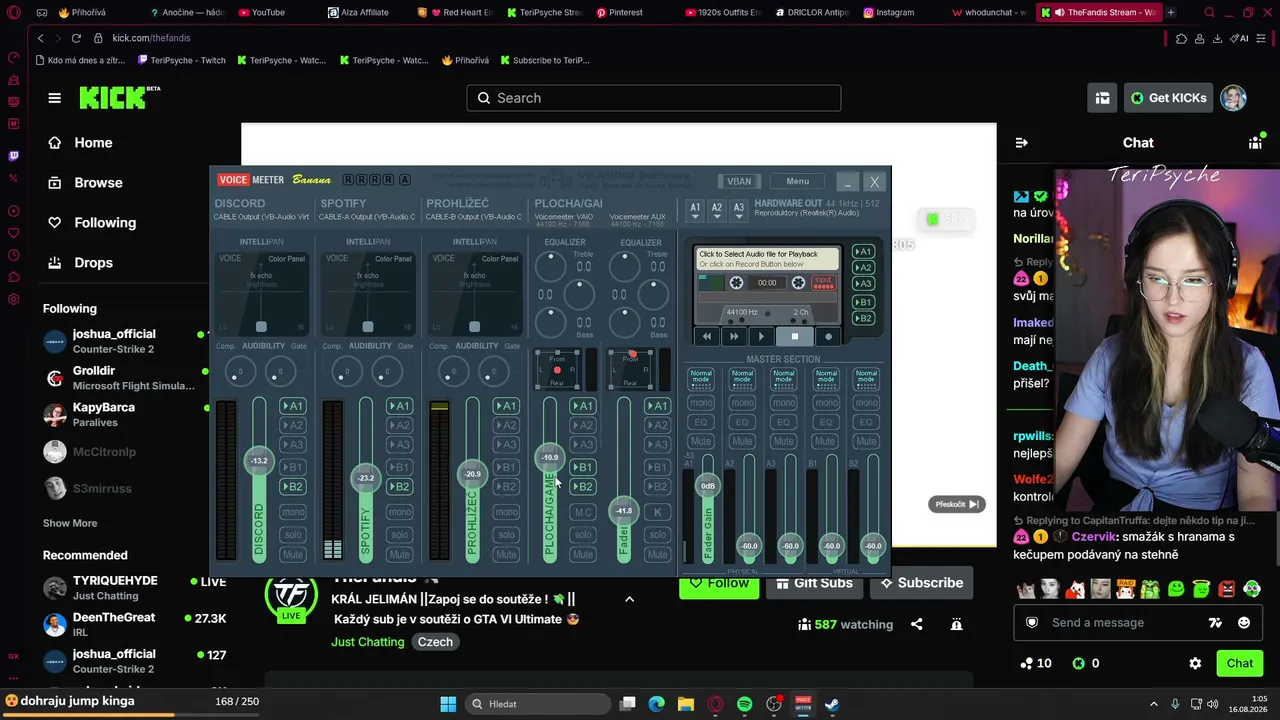Toggle EQ on the A1 master bus

(x=700, y=422)
